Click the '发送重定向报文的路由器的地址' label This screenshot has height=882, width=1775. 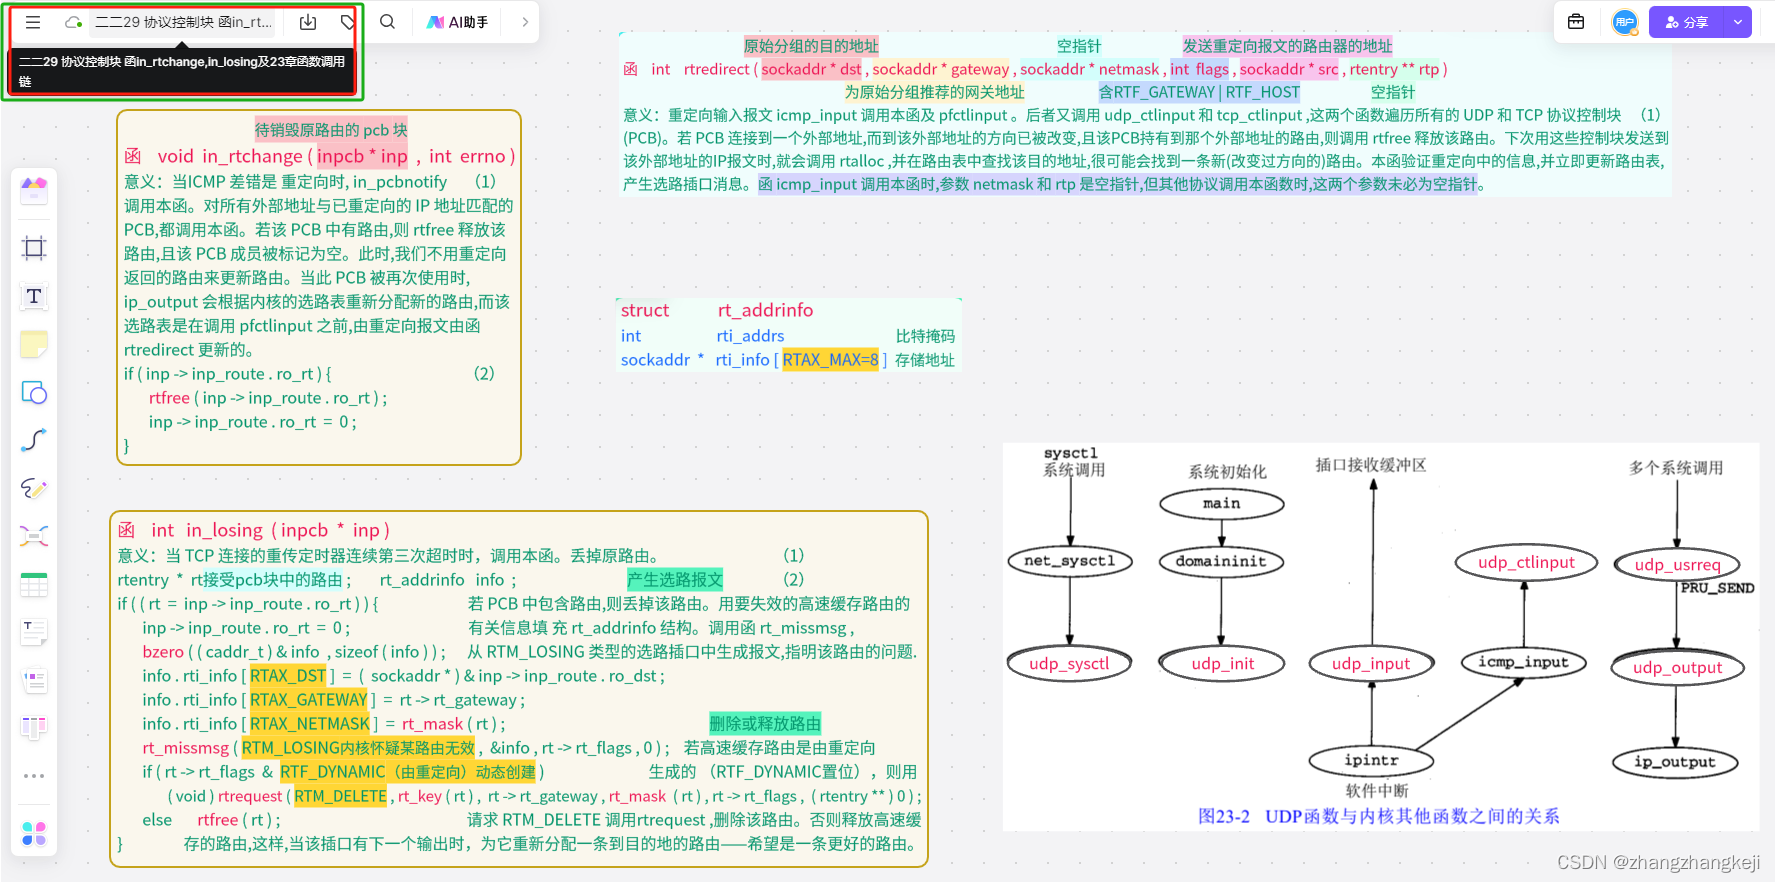(x=1287, y=46)
